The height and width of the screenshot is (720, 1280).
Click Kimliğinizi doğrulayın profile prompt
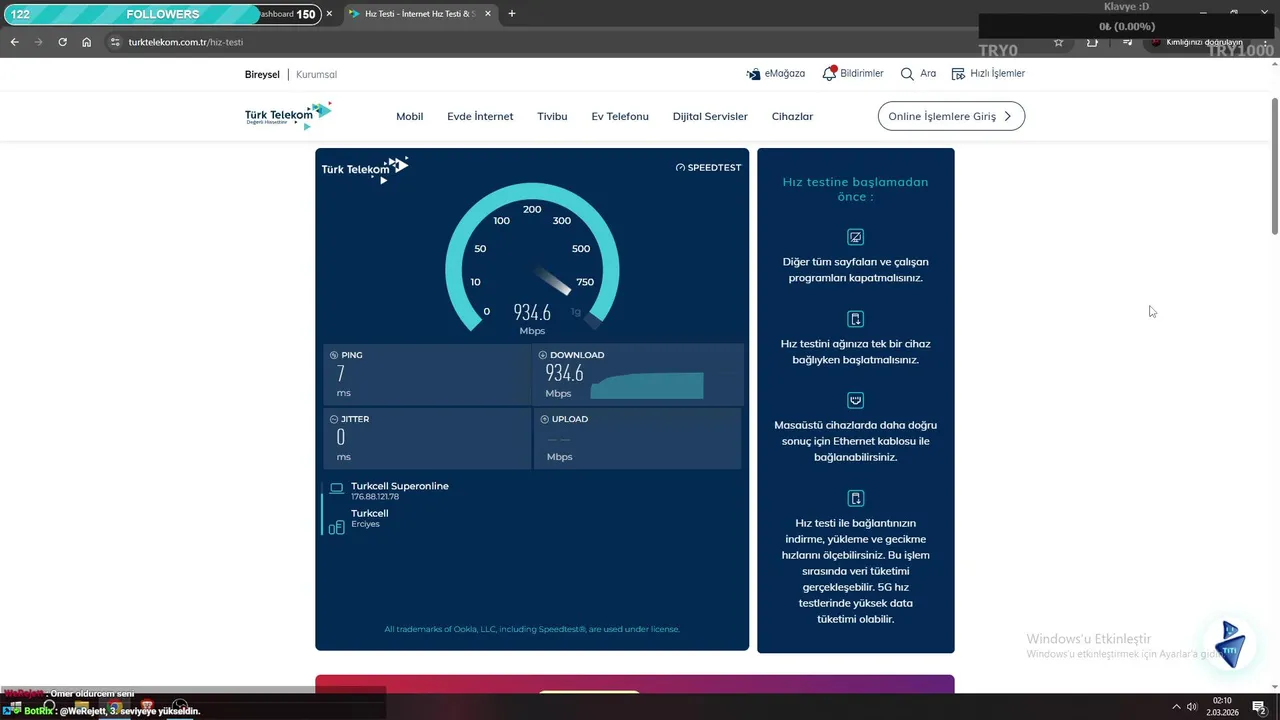pyautogui.click(x=1196, y=42)
